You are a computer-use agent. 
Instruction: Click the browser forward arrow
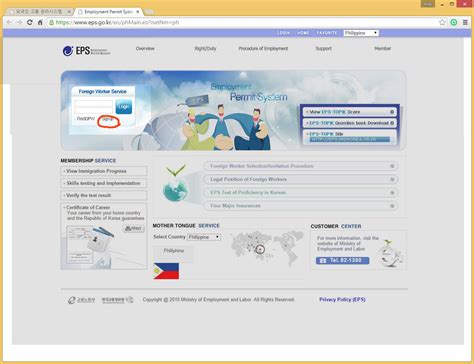click(x=19, y=22)
